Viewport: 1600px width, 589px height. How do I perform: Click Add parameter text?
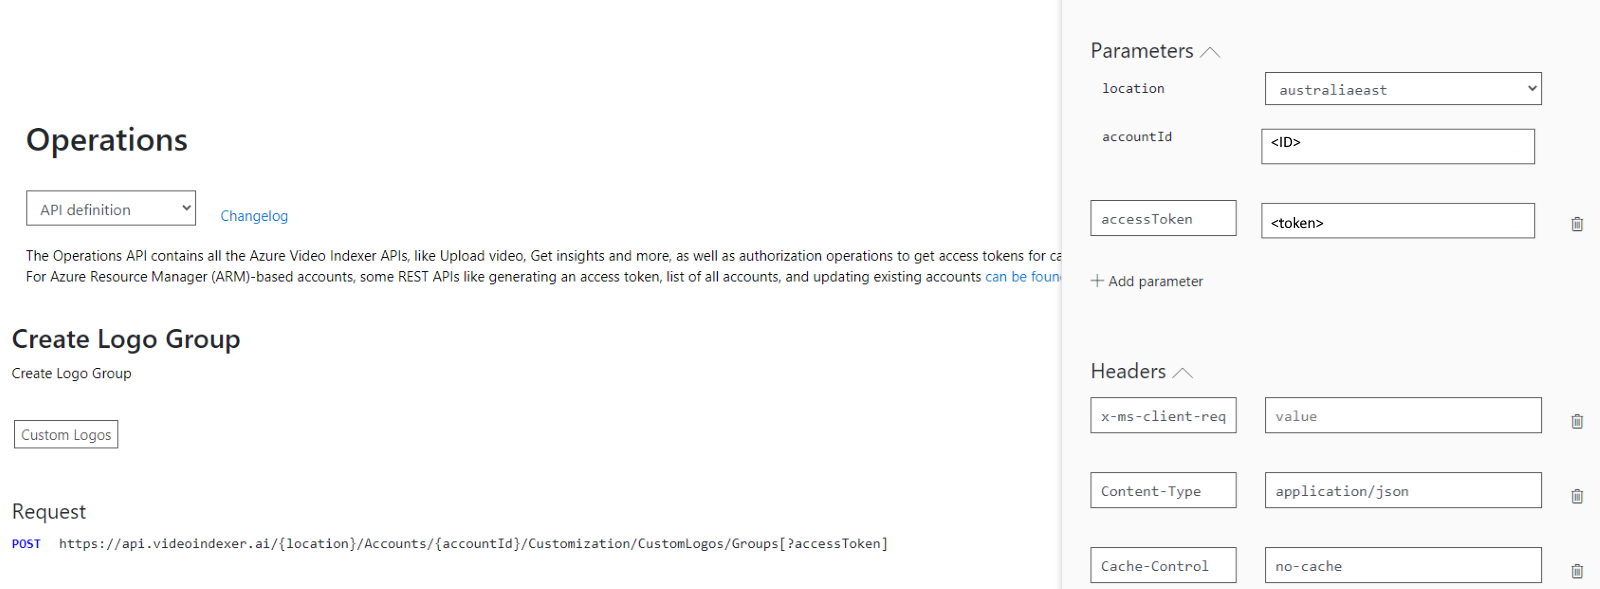click(1155, 282)
